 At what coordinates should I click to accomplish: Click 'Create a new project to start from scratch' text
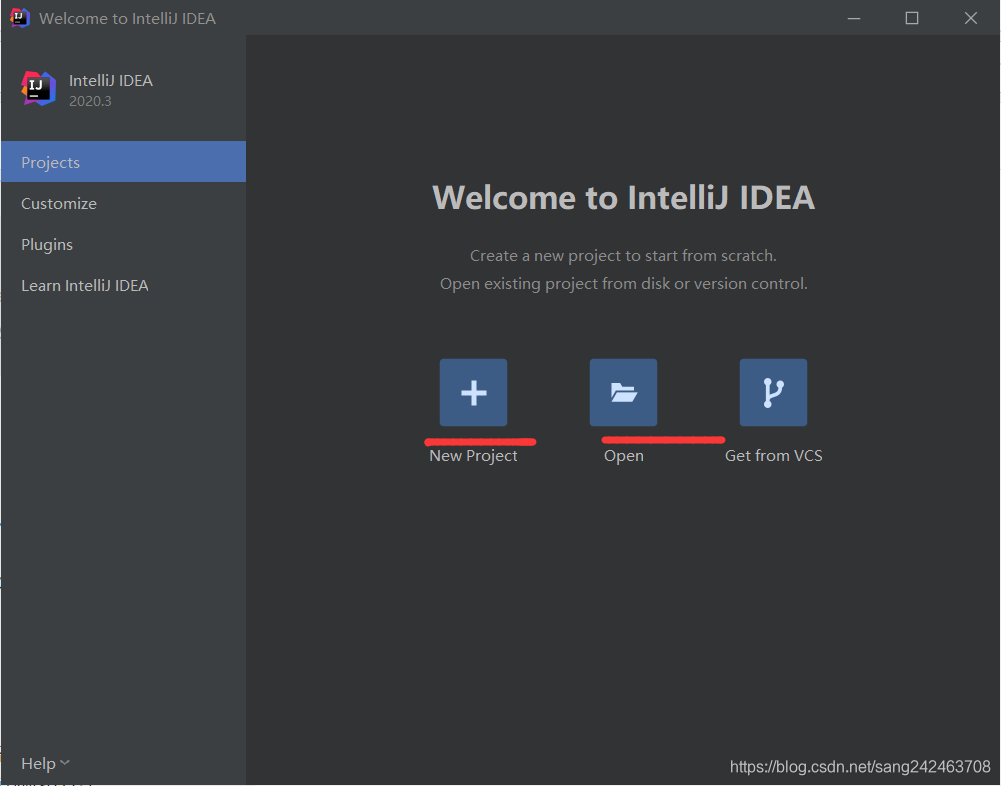(623, 255)
